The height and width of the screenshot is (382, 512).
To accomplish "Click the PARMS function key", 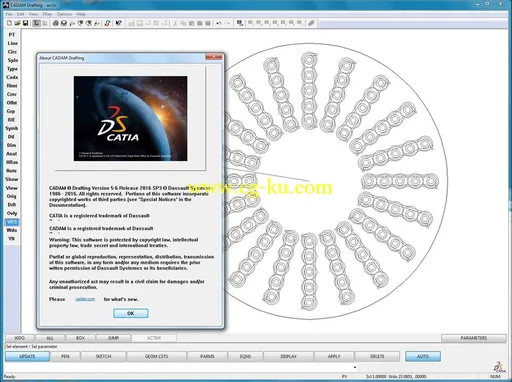I will [207, 356].
